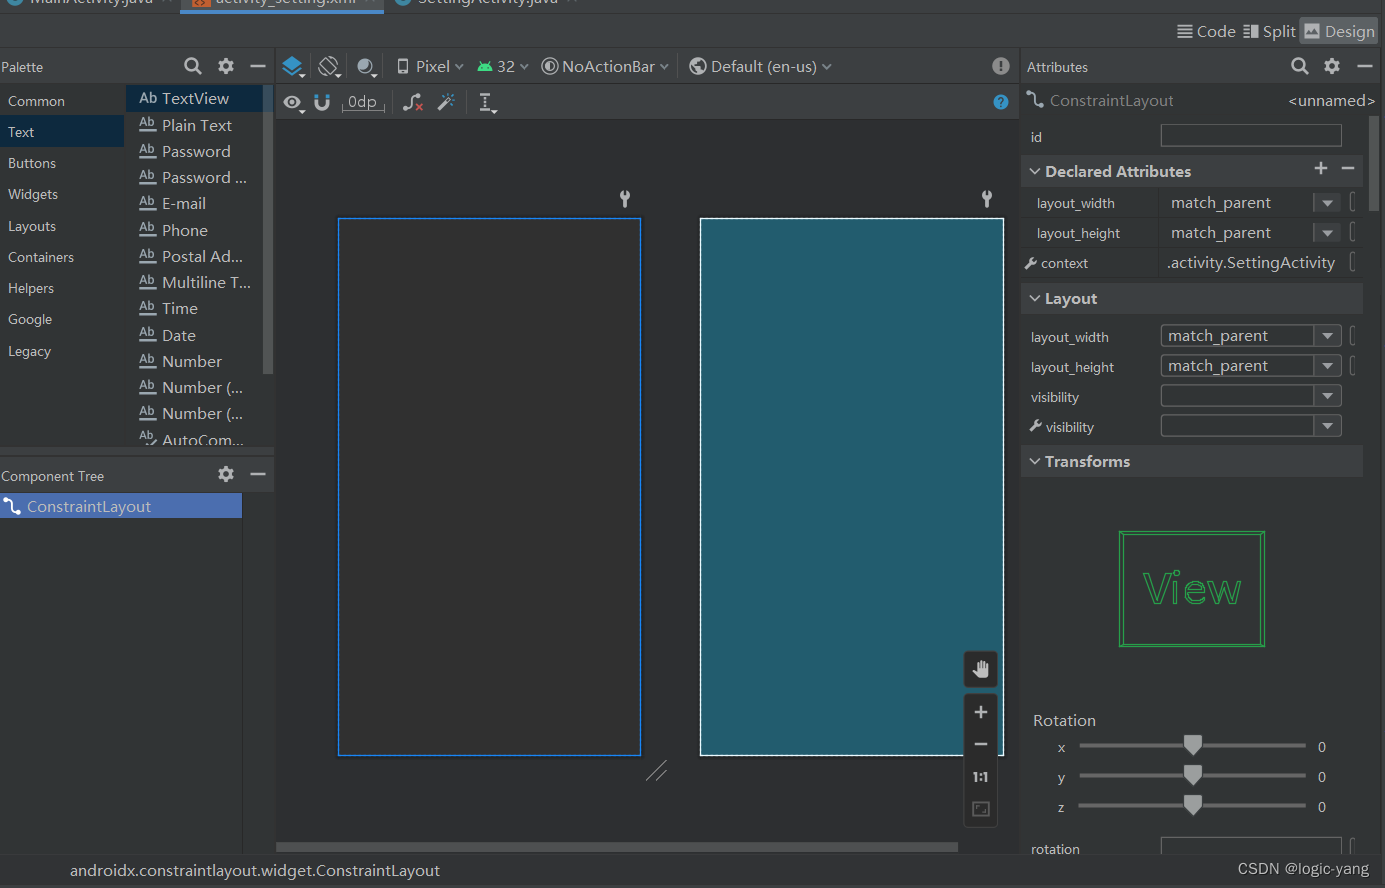Set zoom to 1:1 actual size
Image resolution: width=1385 pixels, height=888 pixels.
(x=981, y=777)
